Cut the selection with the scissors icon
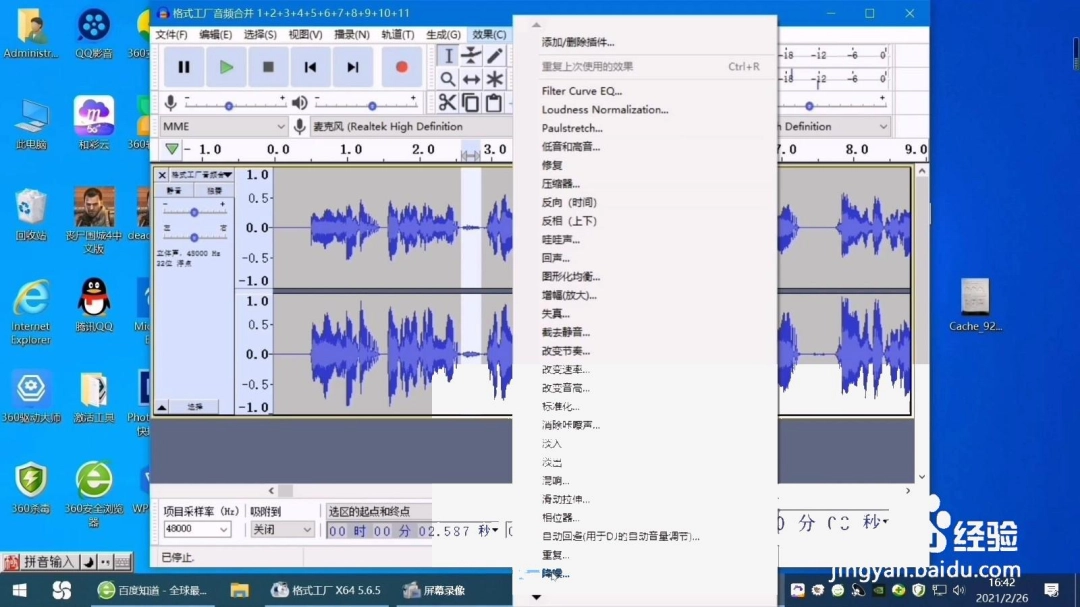Viewport: 1080px width, 607px height. click(x=448, y=103)
